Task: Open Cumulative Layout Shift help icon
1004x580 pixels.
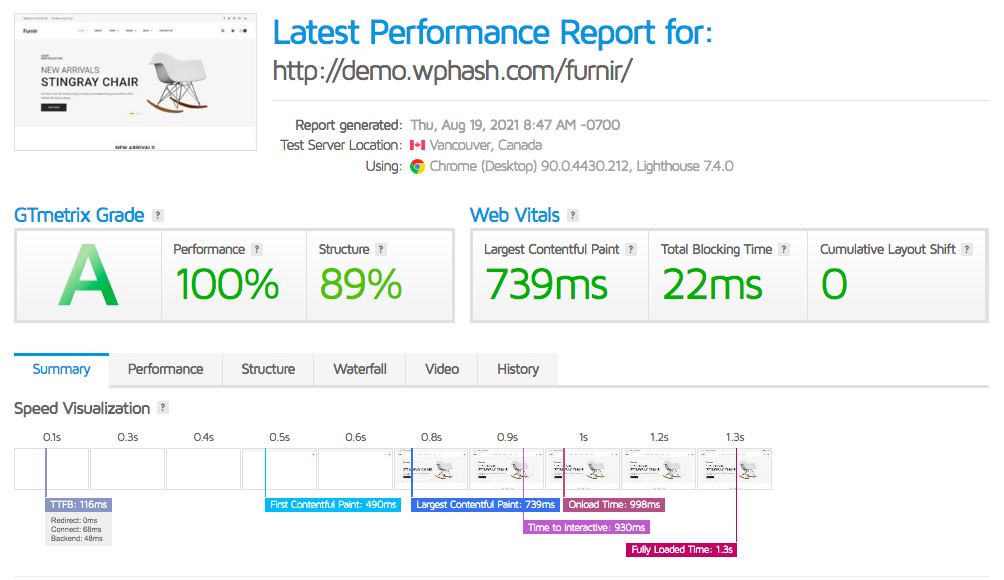Action: point(967,250)
